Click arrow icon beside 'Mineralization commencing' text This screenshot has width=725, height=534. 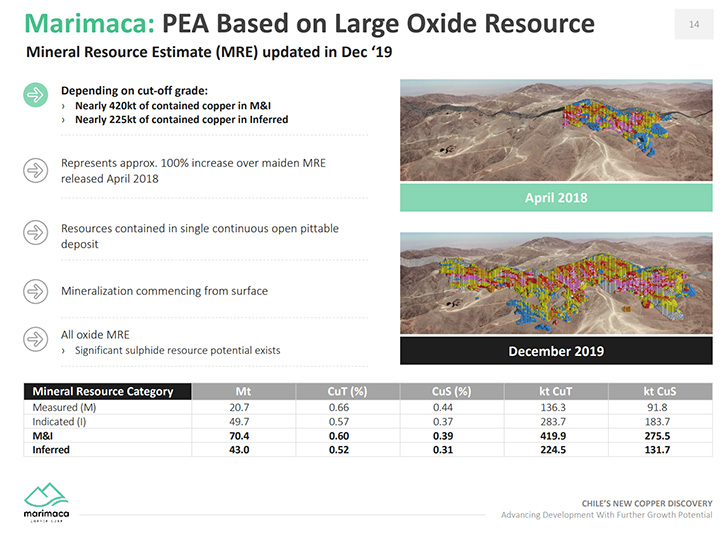coord(36,291)
